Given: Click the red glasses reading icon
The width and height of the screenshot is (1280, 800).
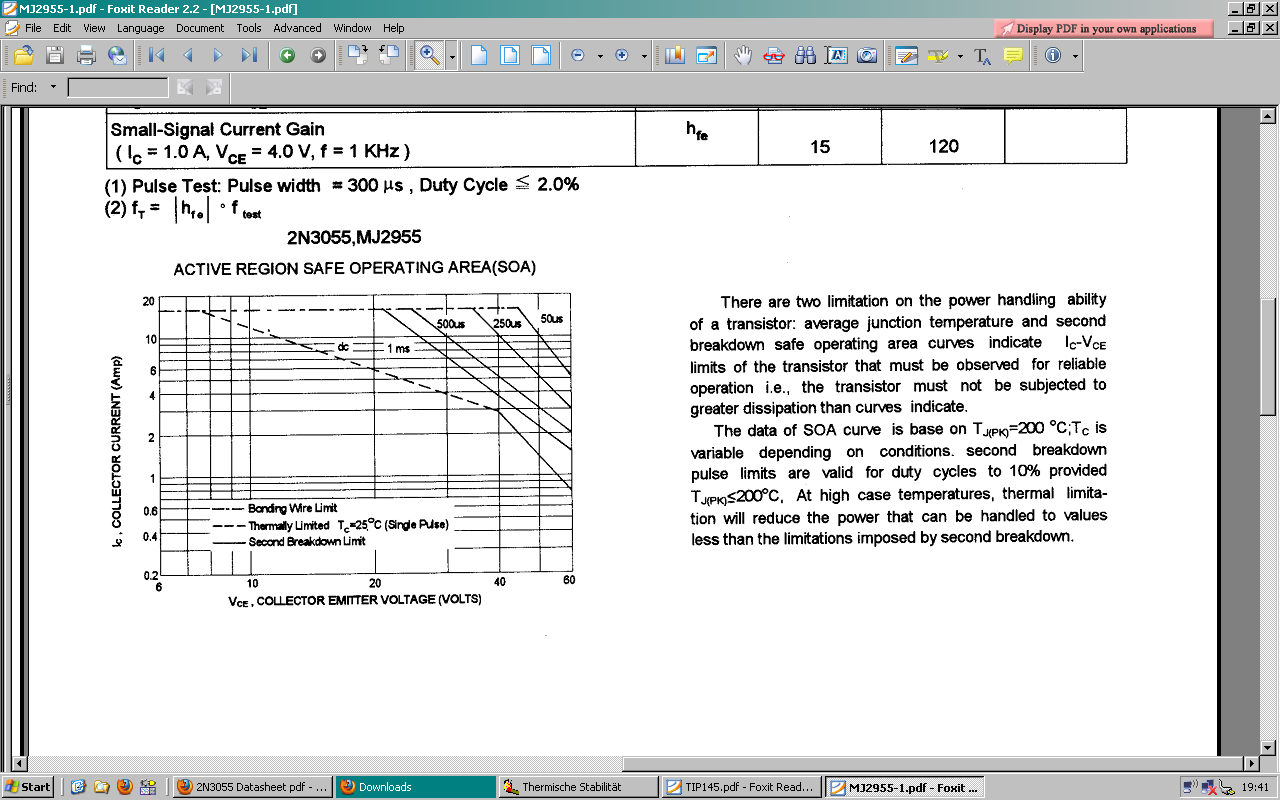Looking at the screenshot, I should [x=774, y=55].
